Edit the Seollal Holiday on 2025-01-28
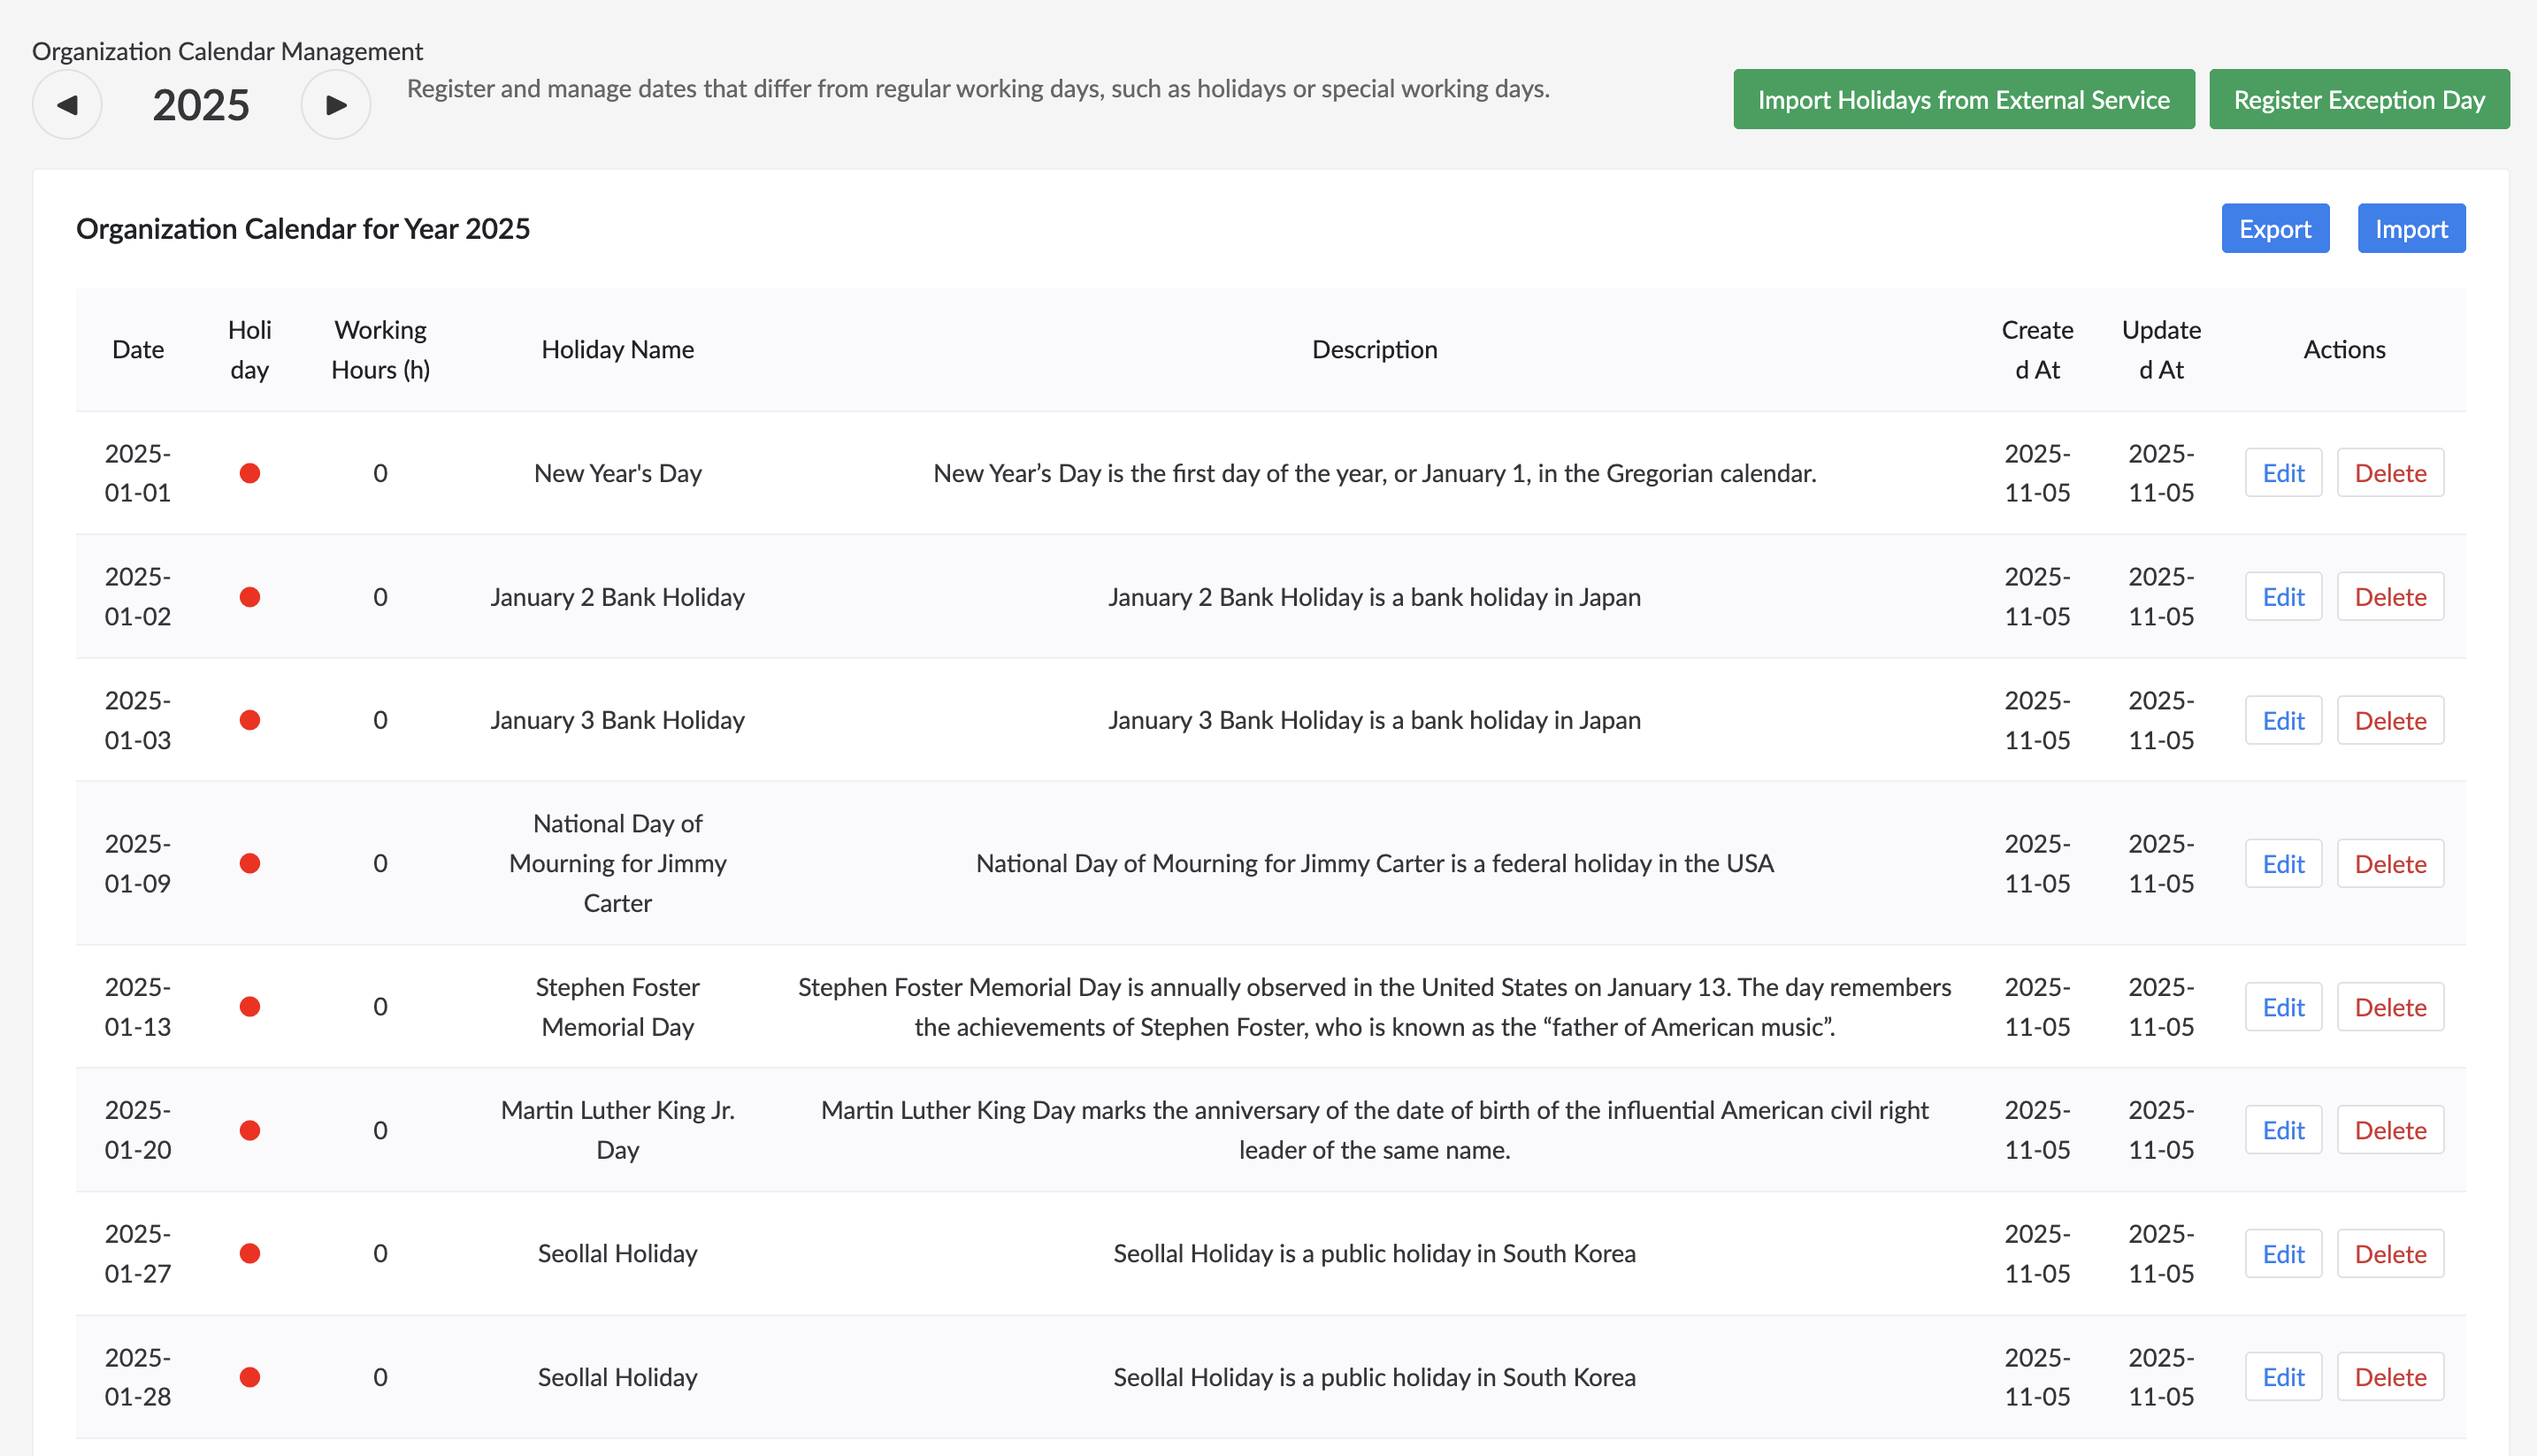The height and width of the screenshot is (1456, 2537). tap(2283, 1376)
